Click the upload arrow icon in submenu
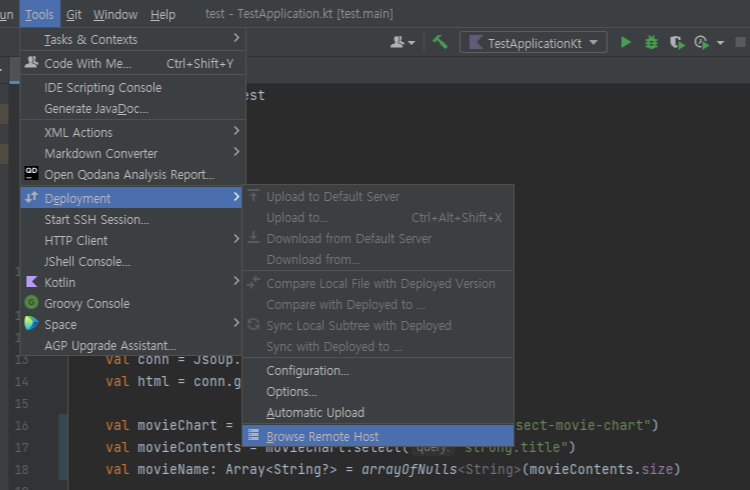Image resolution: width=750 pixels, height=490 pixels. pos(254,195)
